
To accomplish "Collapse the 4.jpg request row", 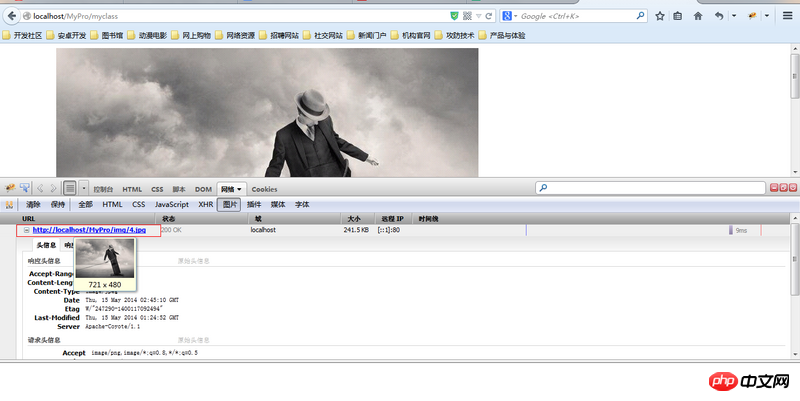I will pyautogui.click(x=27, y=230).
